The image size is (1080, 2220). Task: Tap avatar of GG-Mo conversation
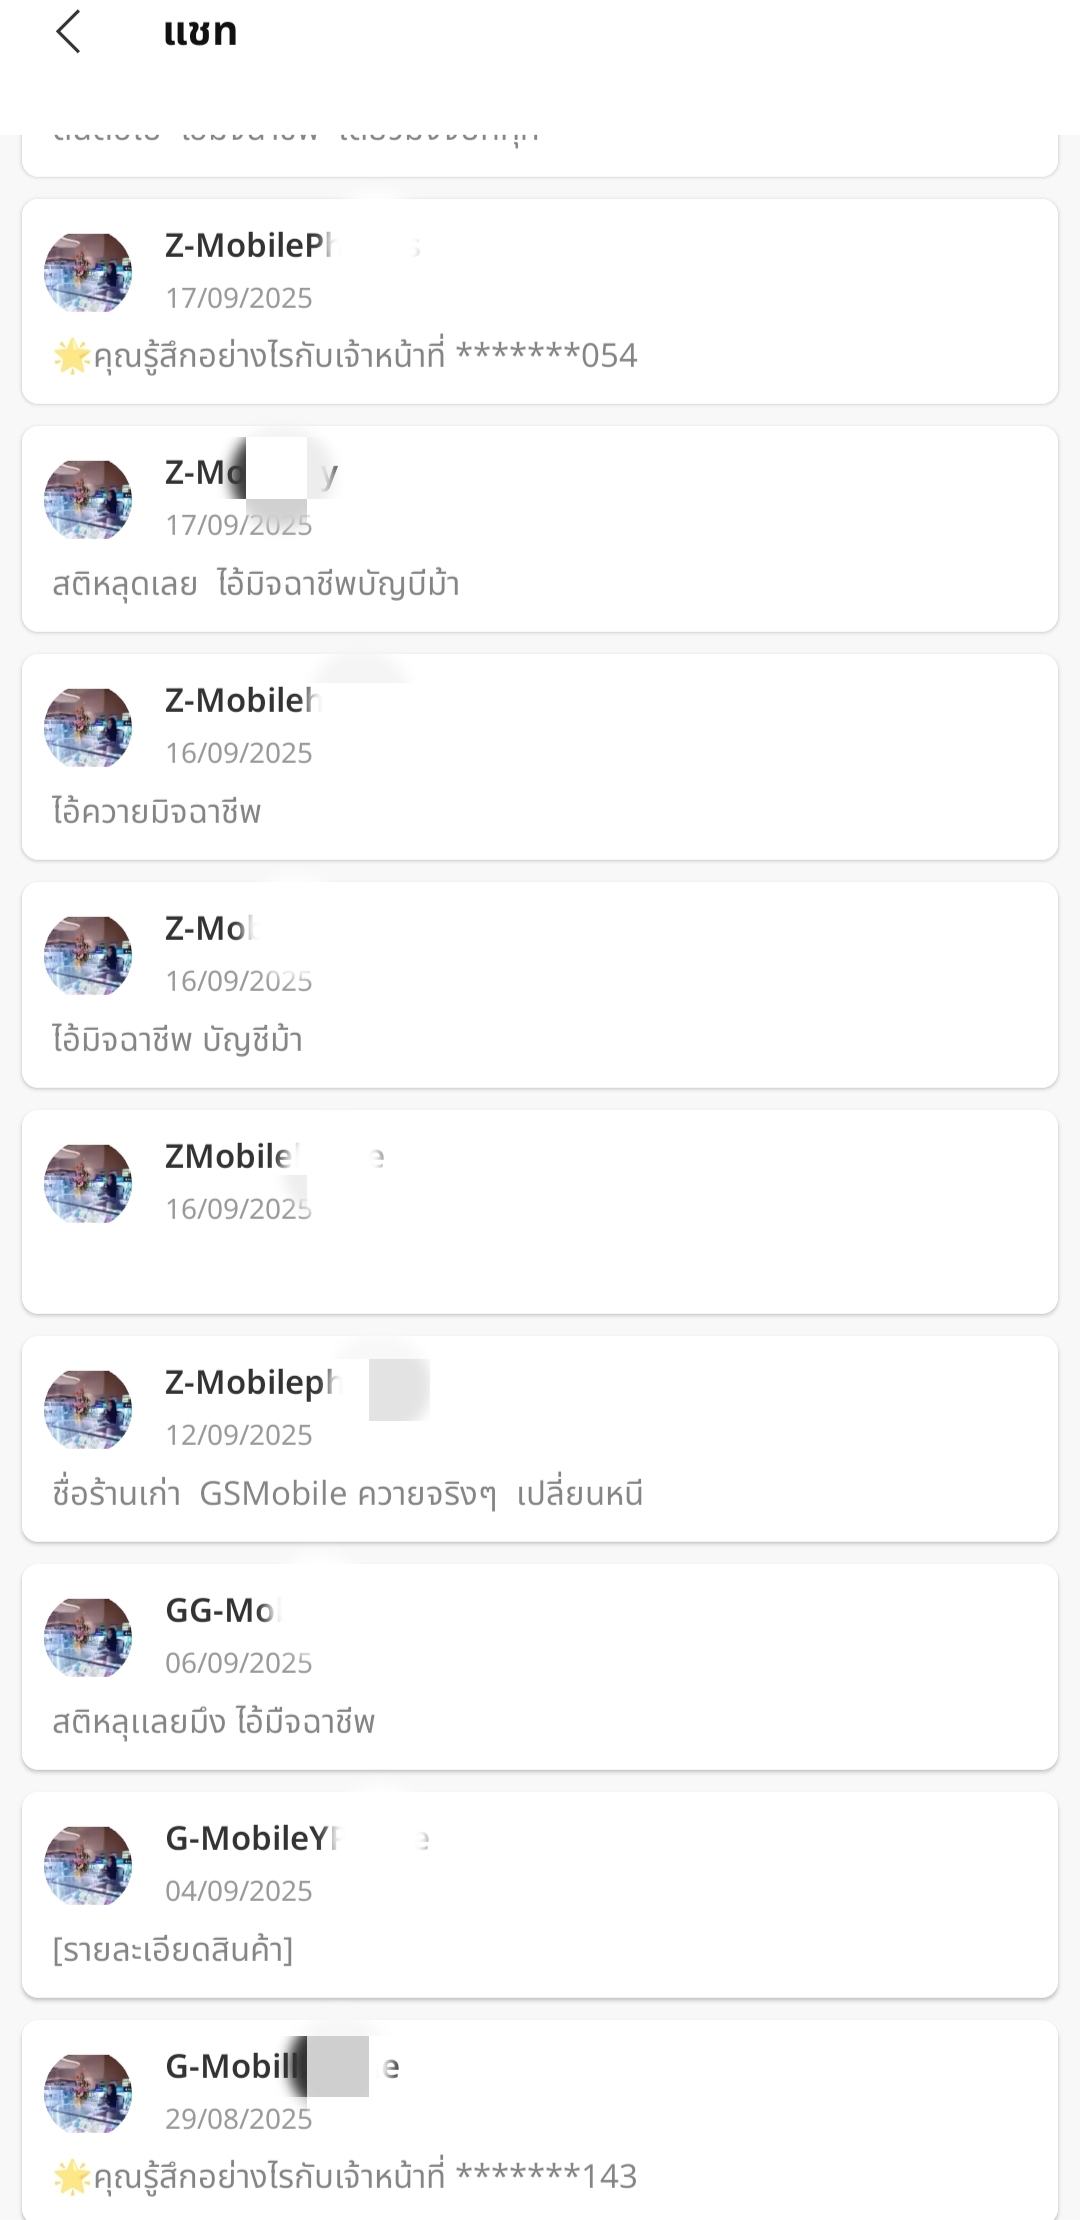(88, 1637)
